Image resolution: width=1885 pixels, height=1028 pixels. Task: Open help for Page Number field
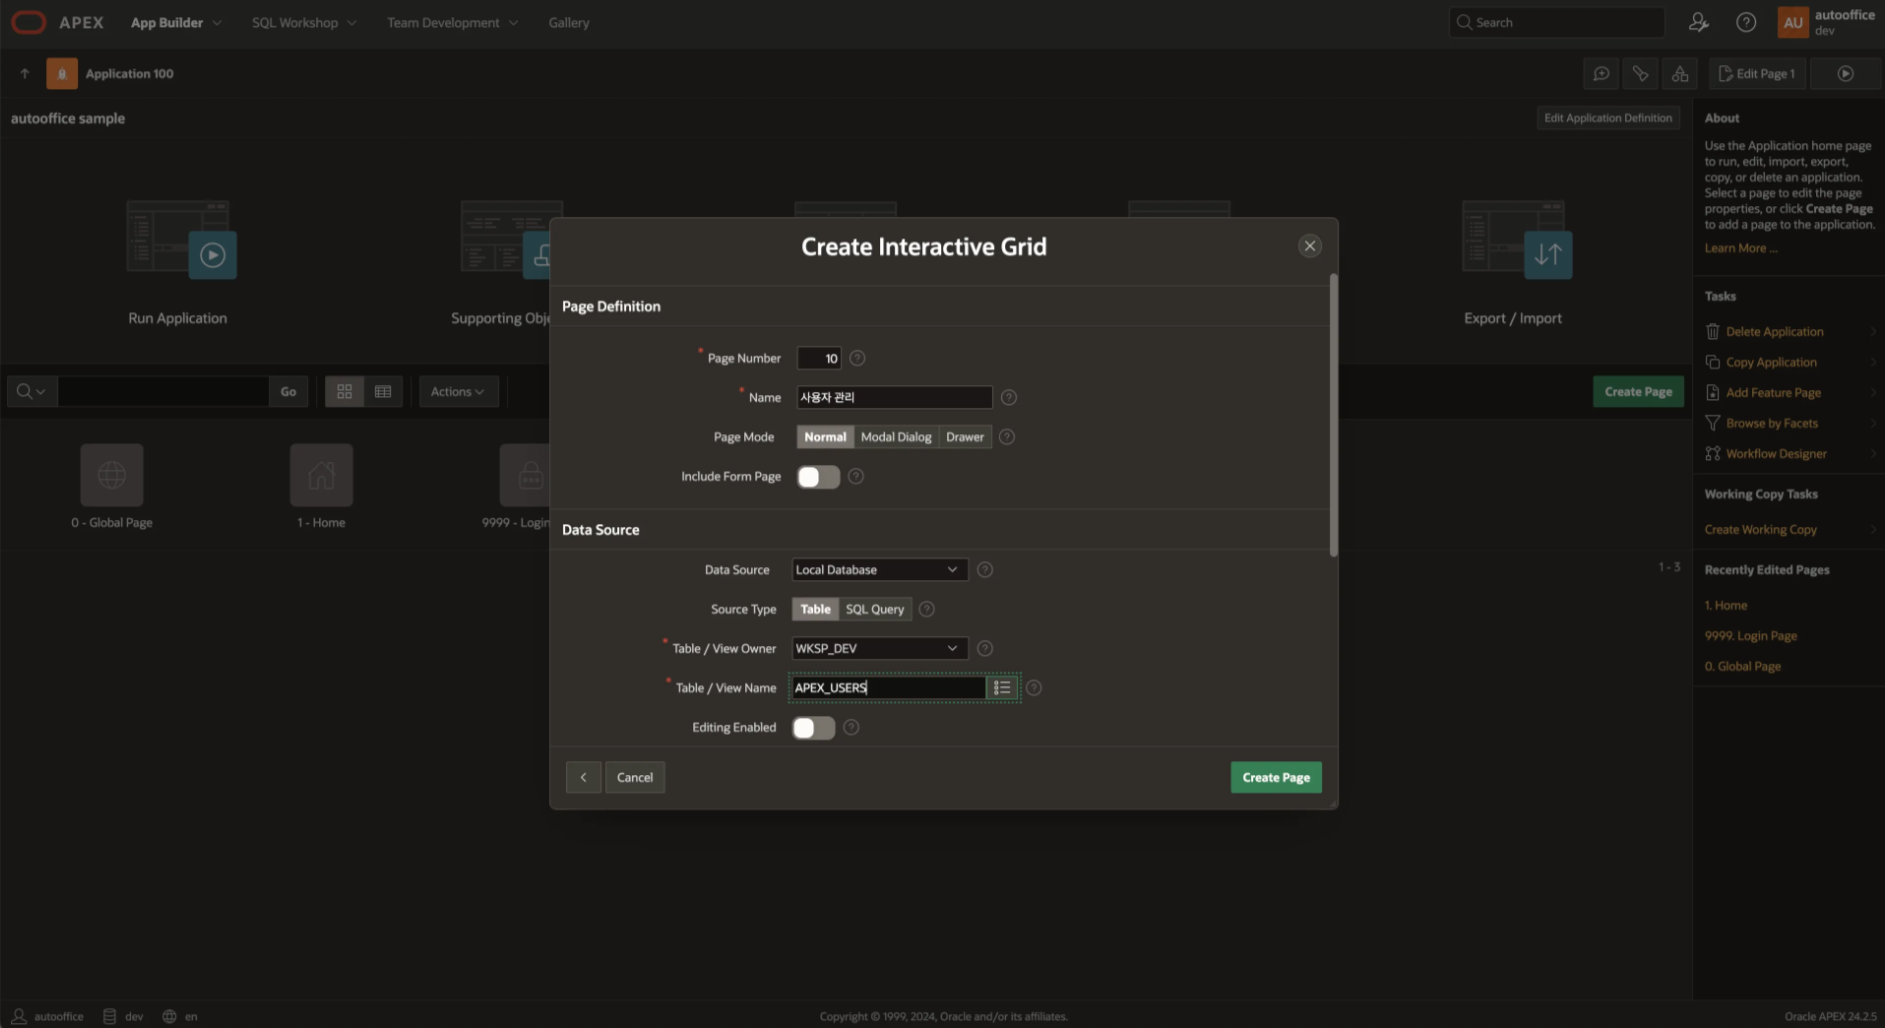(x=857, y=358)
